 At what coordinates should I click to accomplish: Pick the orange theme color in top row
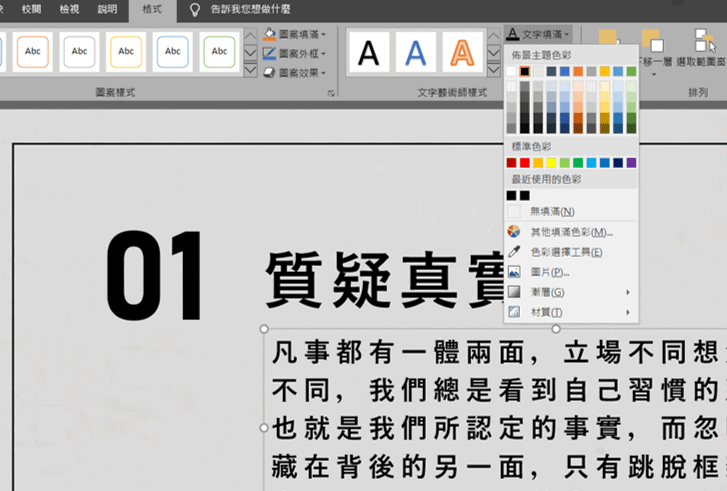pyautogui.click(x=578, y=71)
